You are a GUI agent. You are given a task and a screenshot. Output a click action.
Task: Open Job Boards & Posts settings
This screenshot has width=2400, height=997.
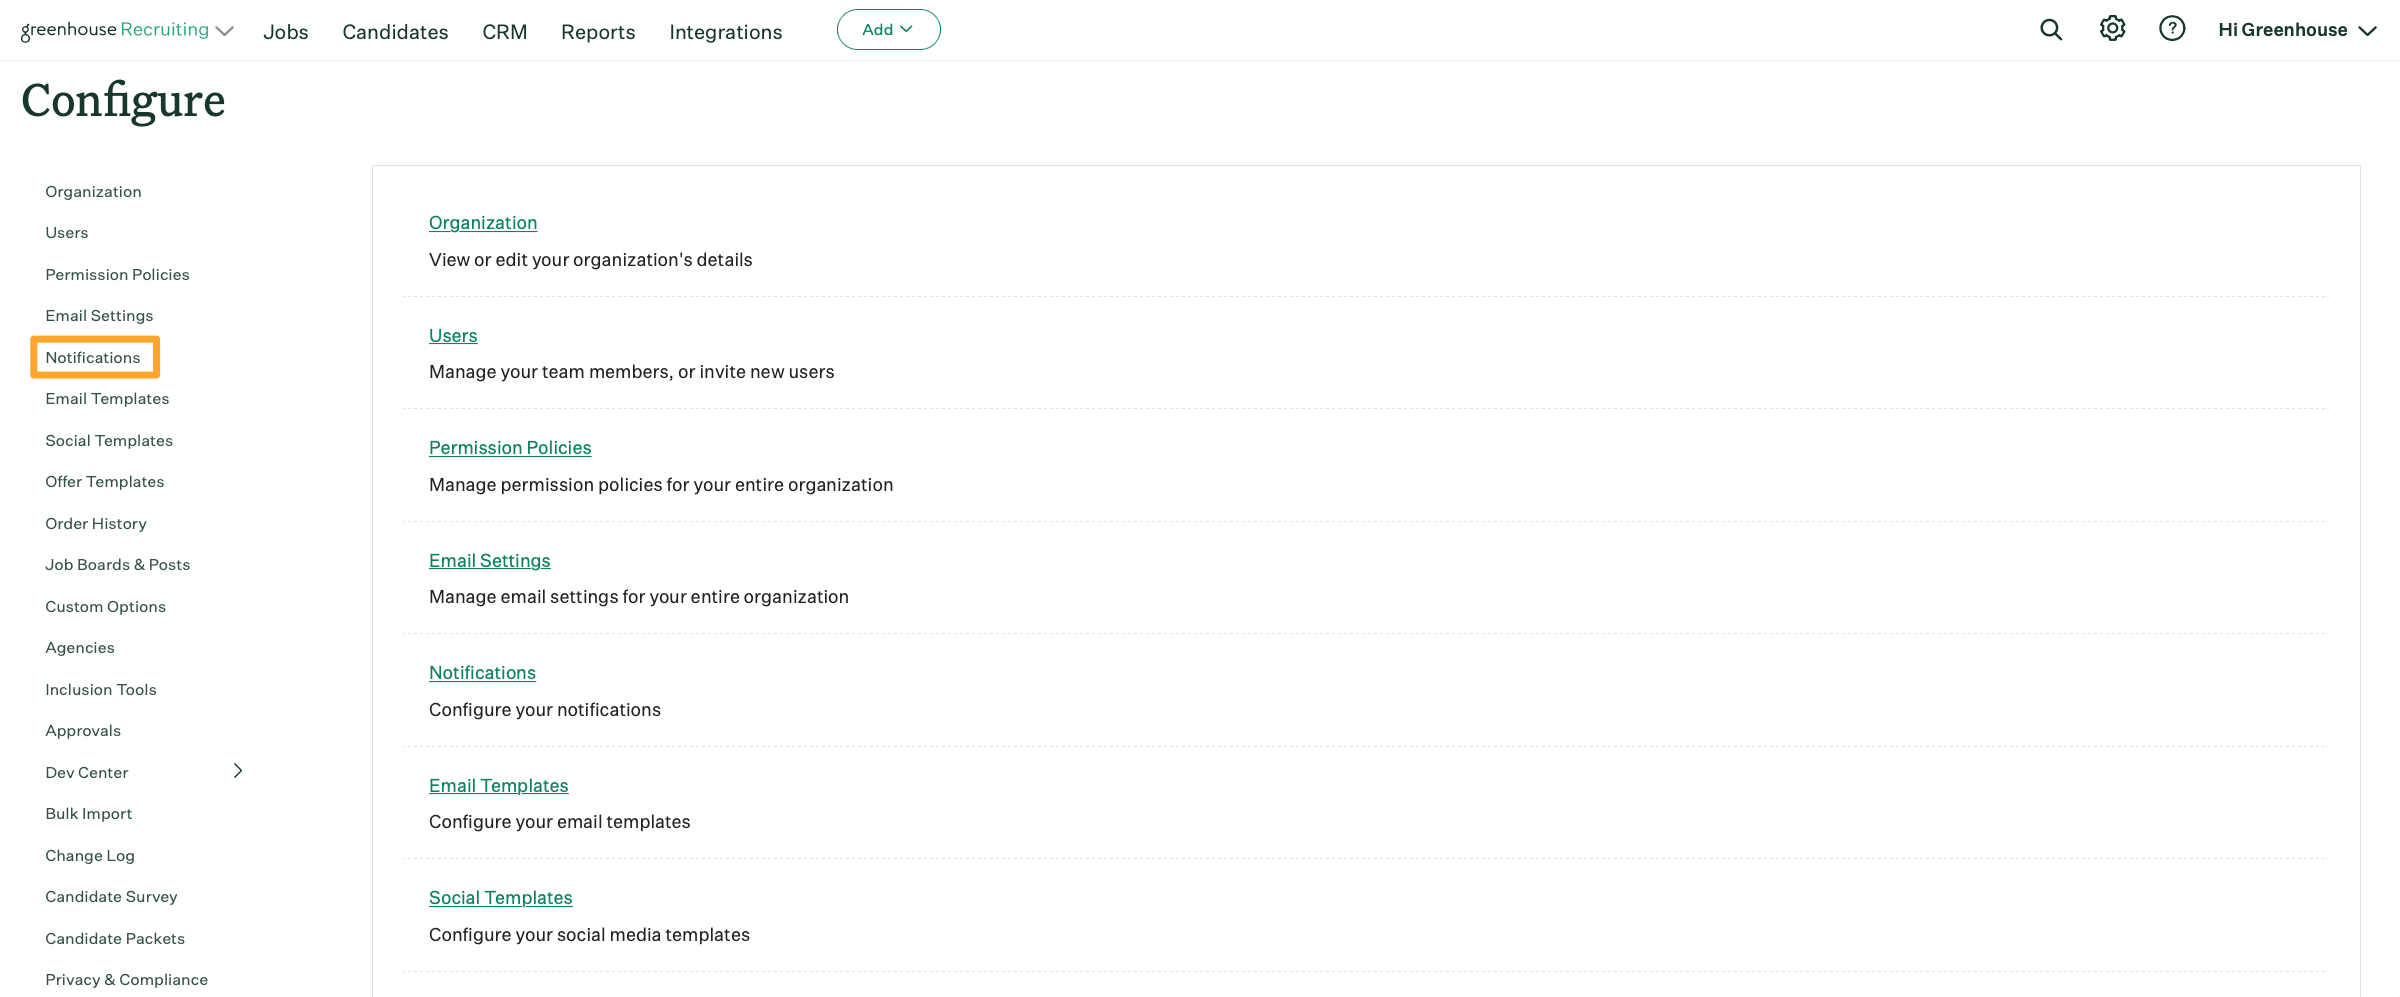pos(117,564)
